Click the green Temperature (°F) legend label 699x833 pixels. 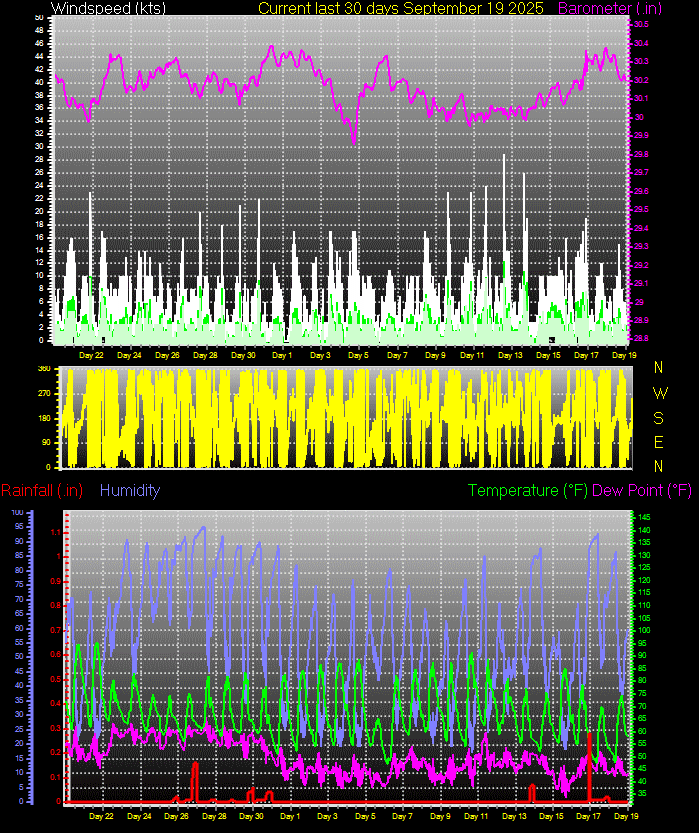click(x=528, y=490)
